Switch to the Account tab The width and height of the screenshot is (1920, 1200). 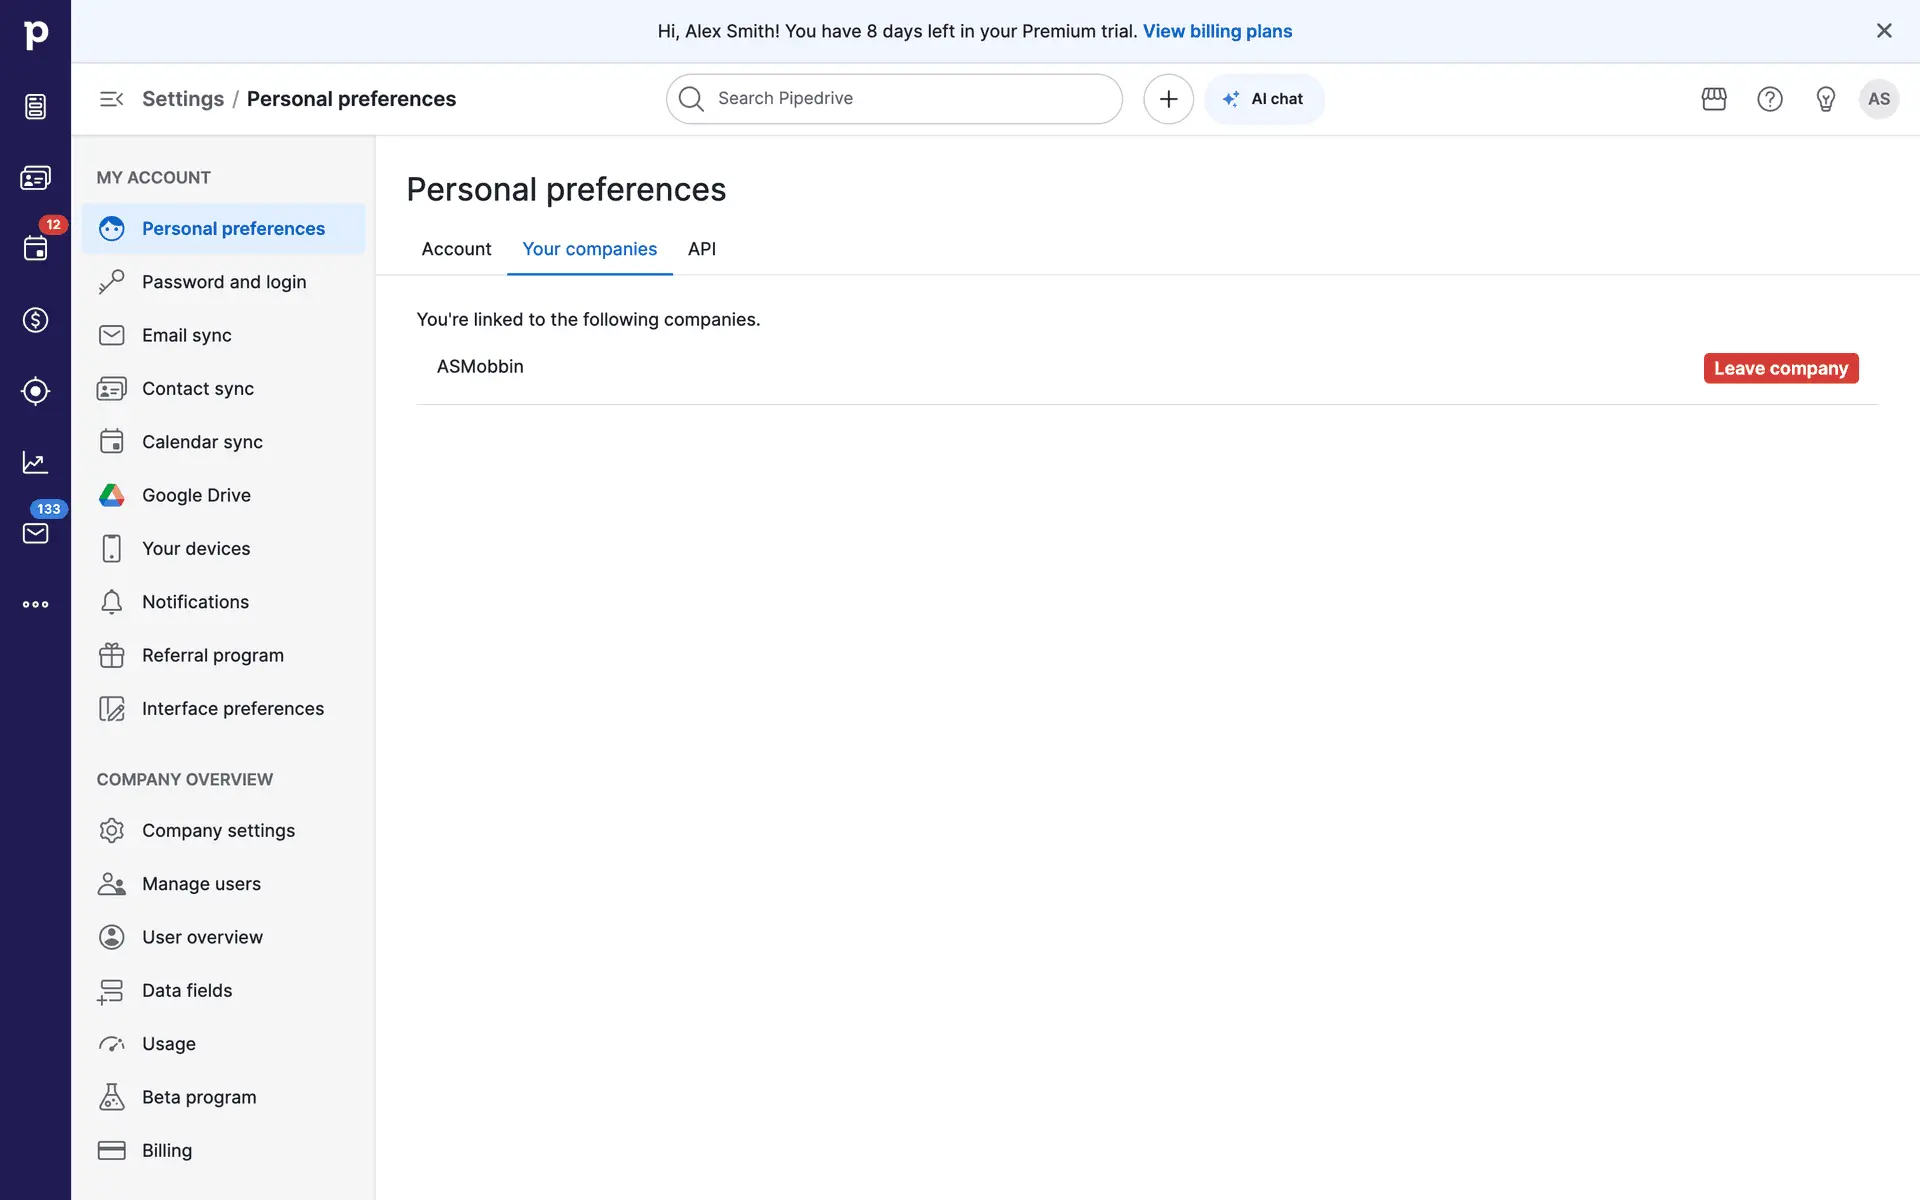click(x=456, y=249)
